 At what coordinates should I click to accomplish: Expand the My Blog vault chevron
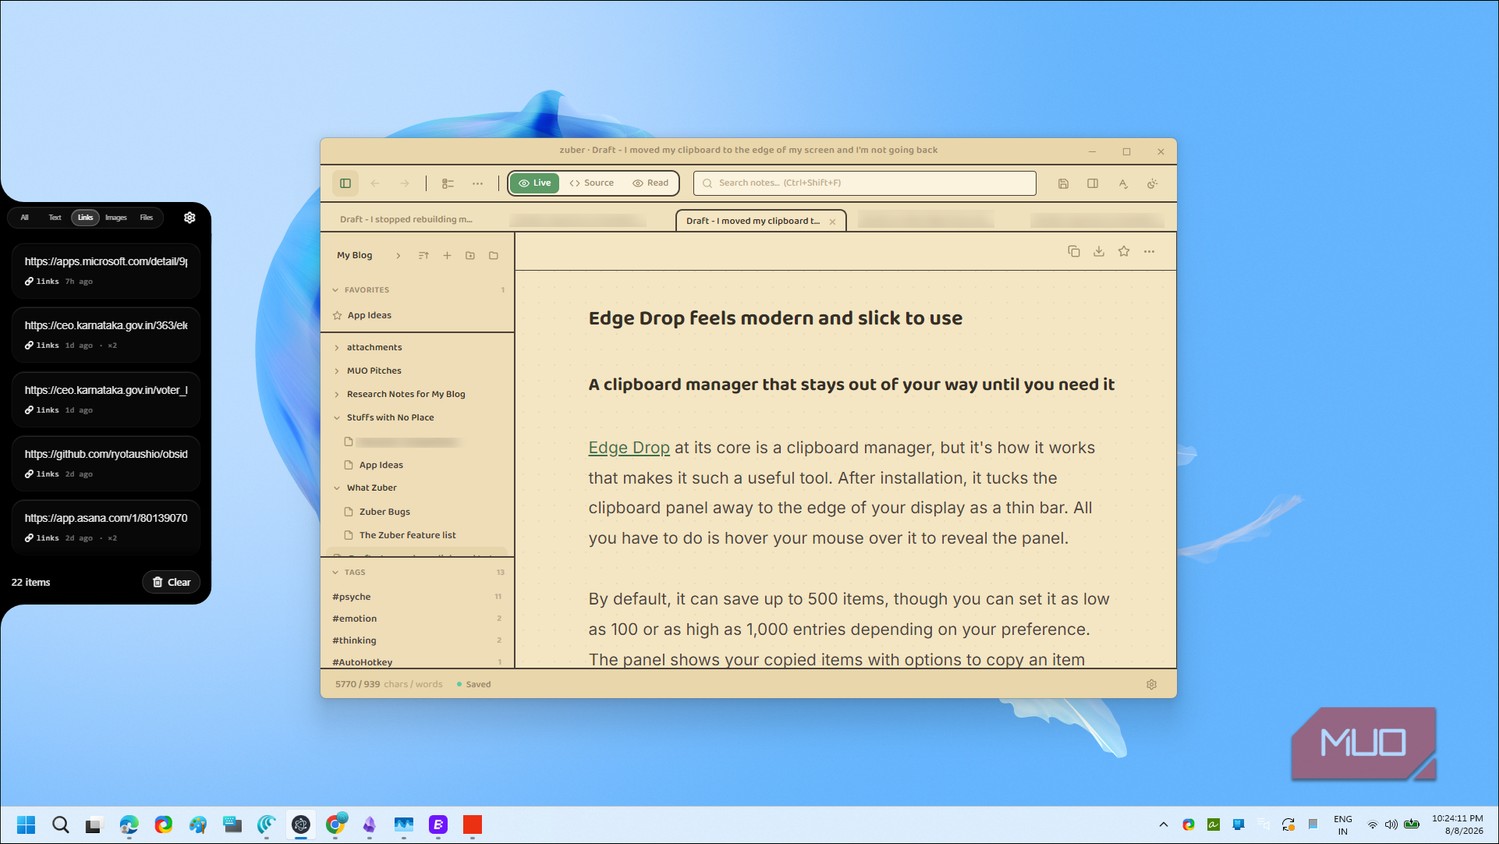click(398, 256)
